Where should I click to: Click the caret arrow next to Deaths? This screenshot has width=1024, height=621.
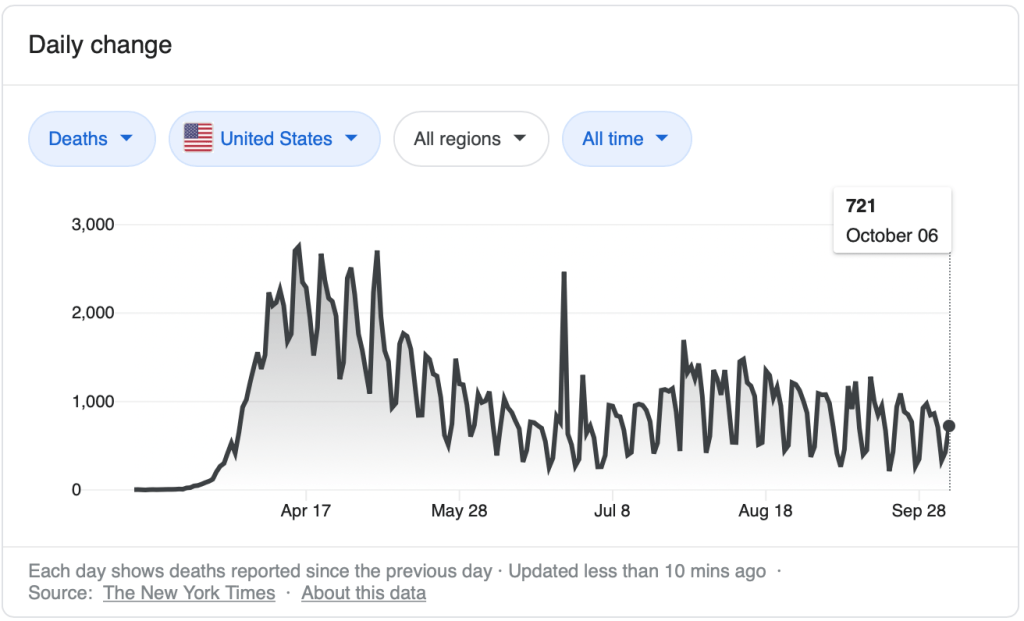click(126, 139)
